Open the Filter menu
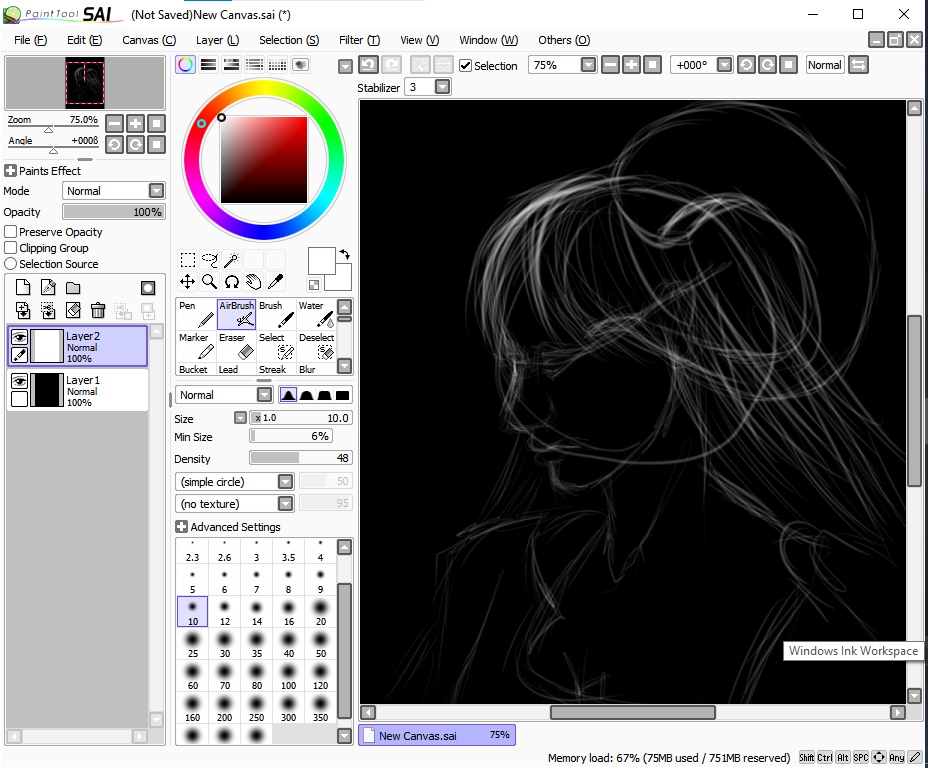The image size is (928, 768). coord(359,40)
